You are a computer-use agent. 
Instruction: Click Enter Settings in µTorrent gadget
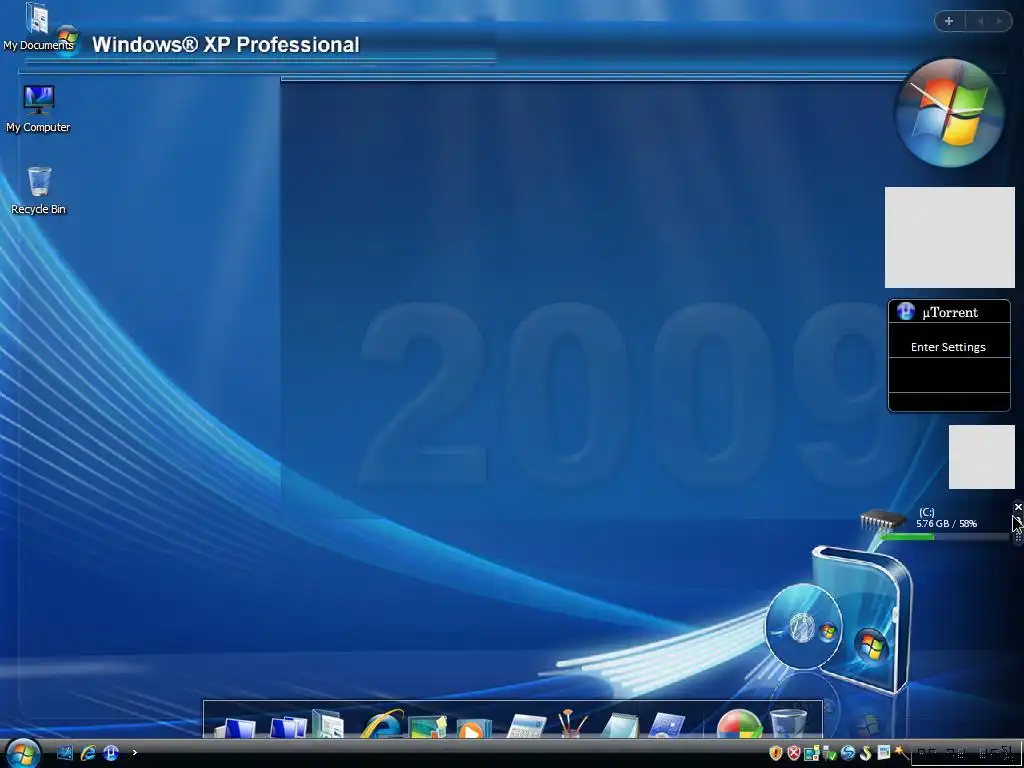pos(948,347)
